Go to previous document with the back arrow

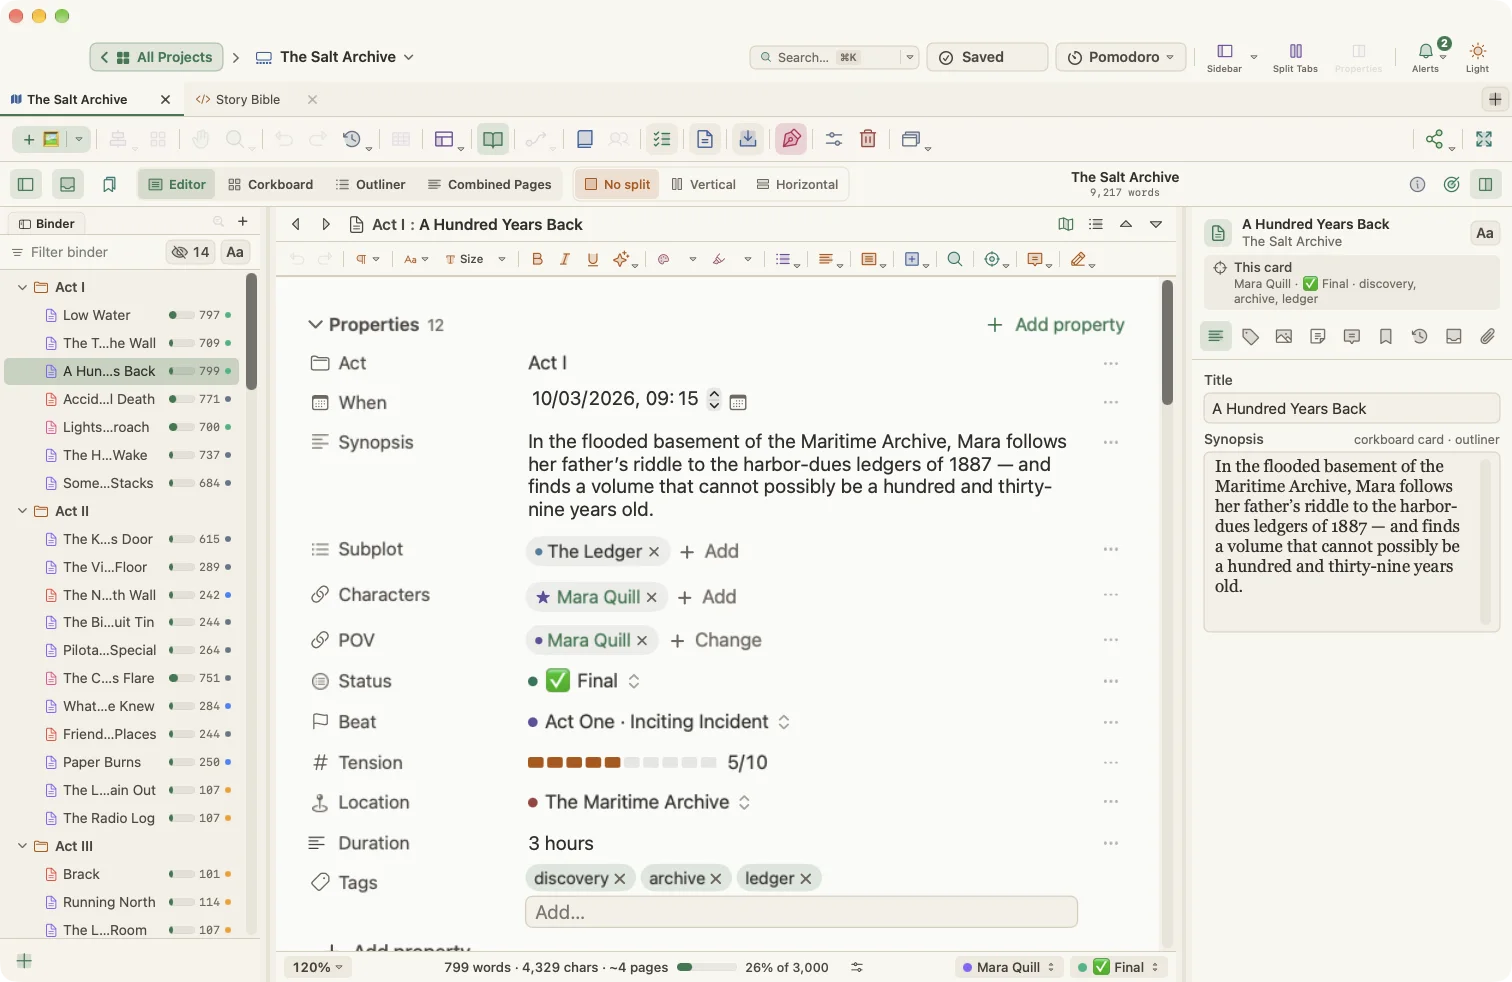296,224
